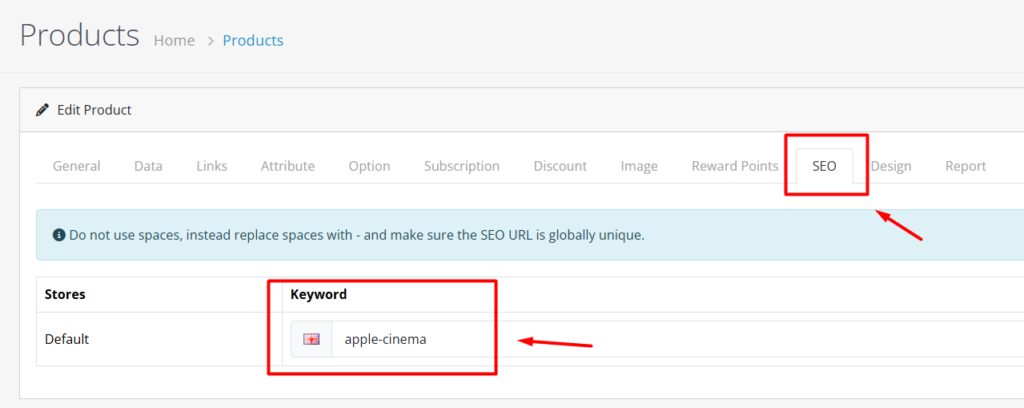This screenshot has width=1024, height=408.
Task: Switch to the Data tab
Action: coord(148,166)
